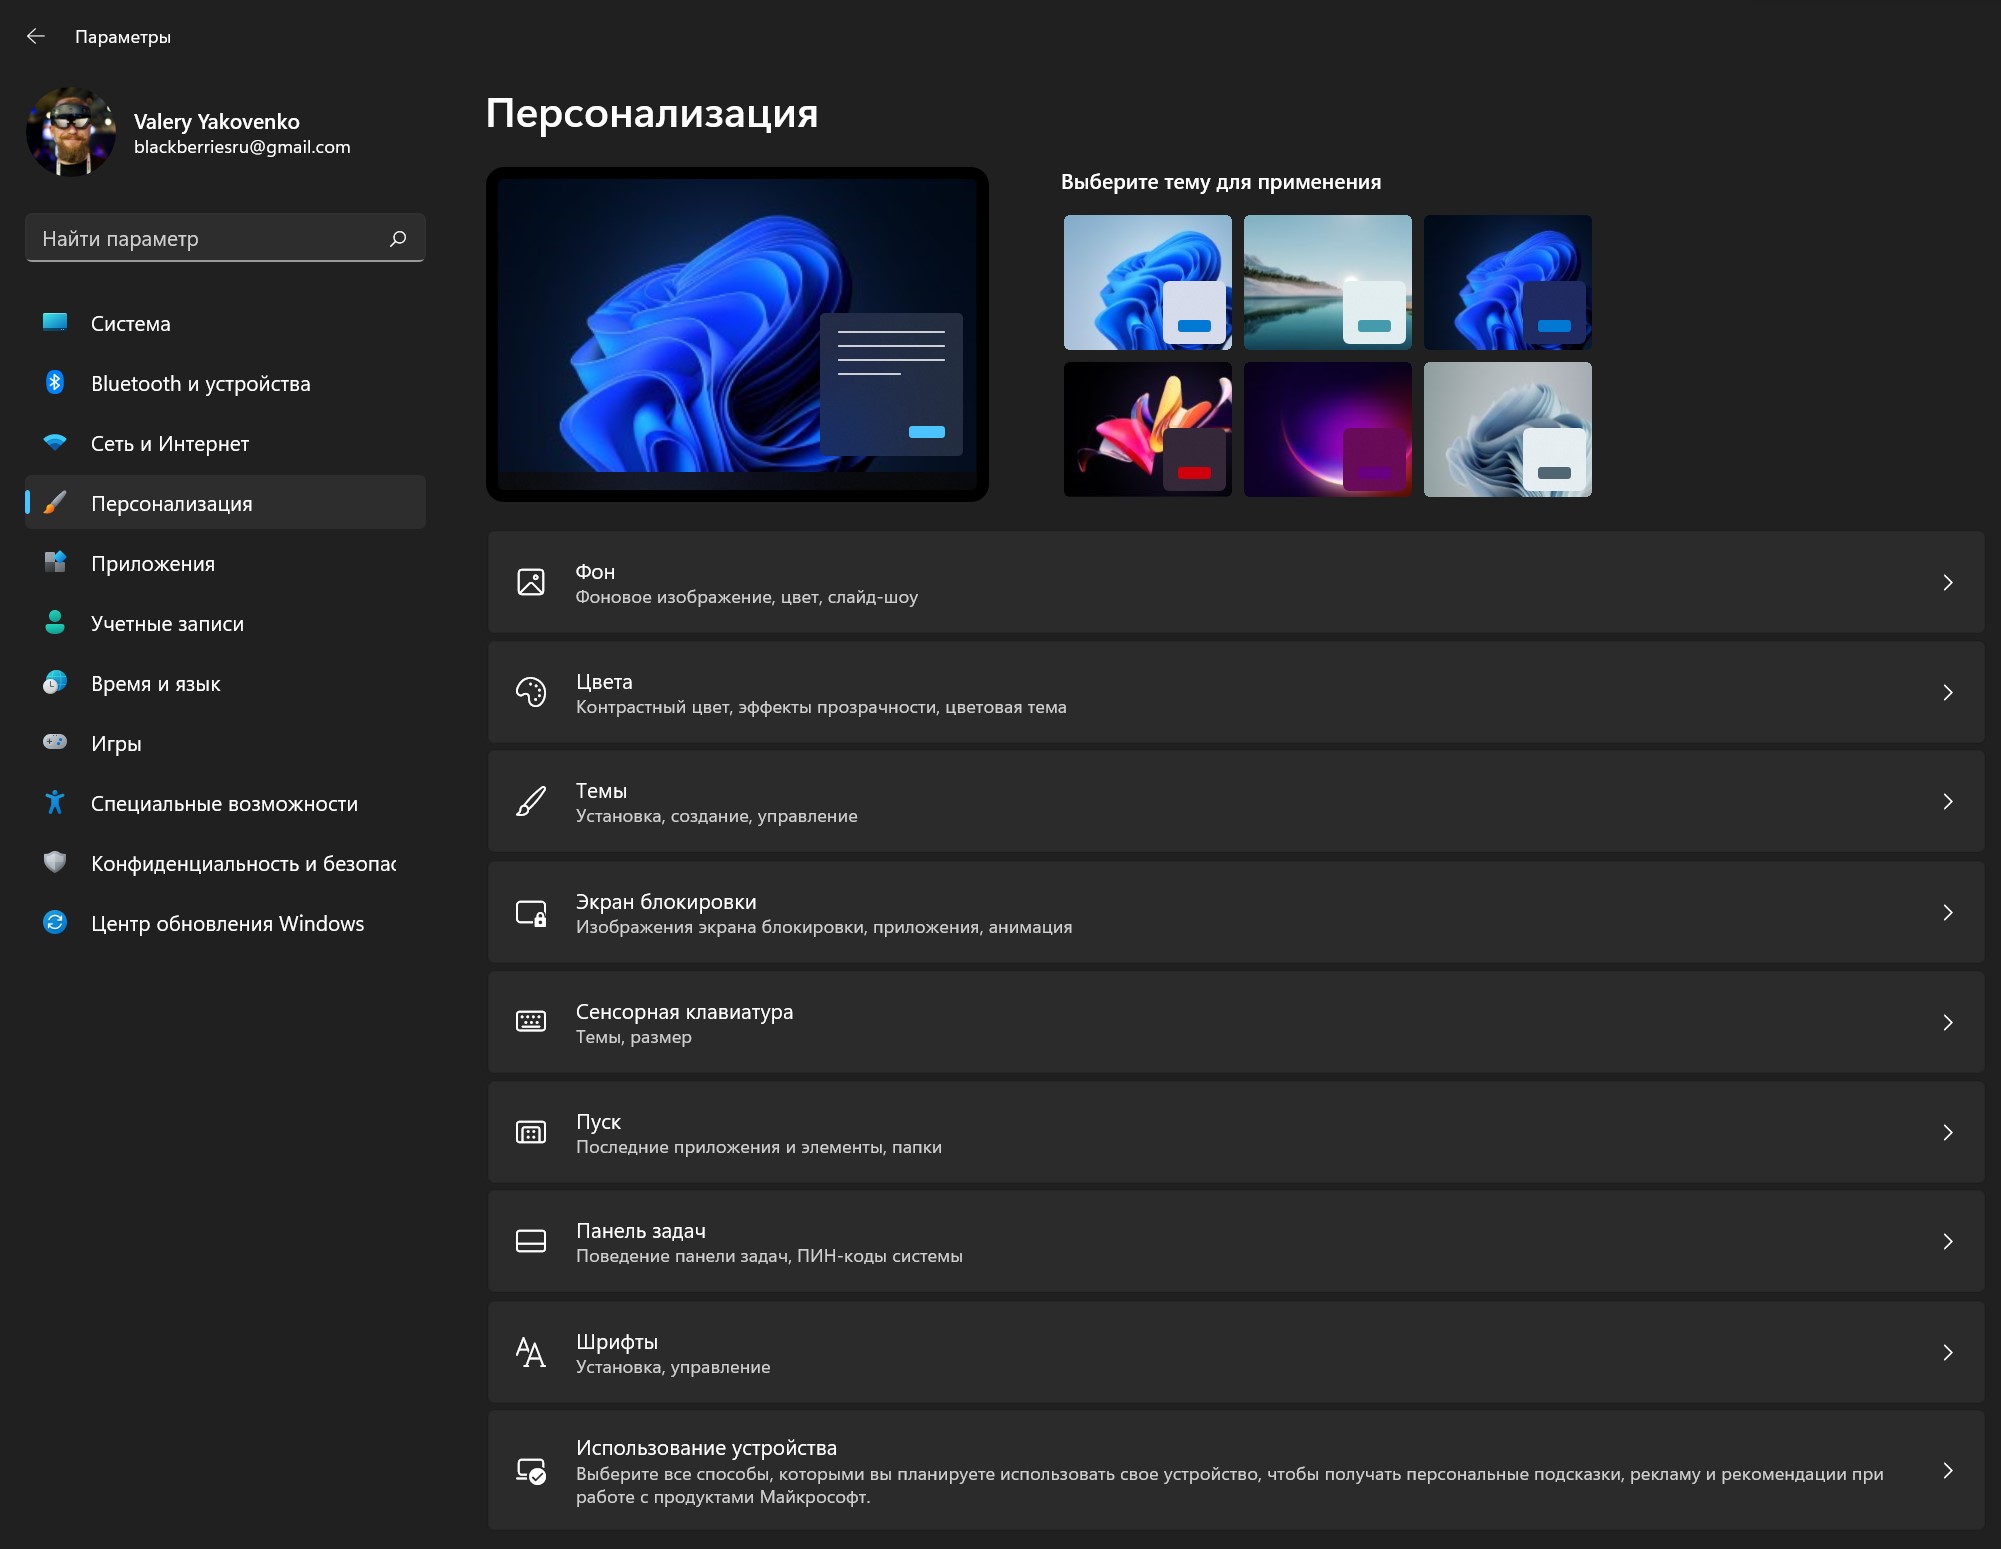Open the Приложения section
Image resolution: width=2001 pixels, height=1549 pixels.
(x=226, y=563)
